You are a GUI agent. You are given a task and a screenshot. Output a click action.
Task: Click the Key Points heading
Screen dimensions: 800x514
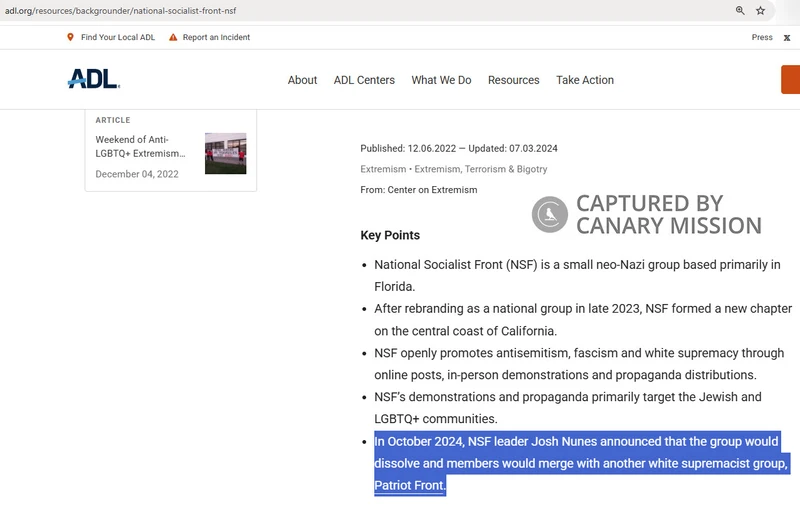pos(390,235)
